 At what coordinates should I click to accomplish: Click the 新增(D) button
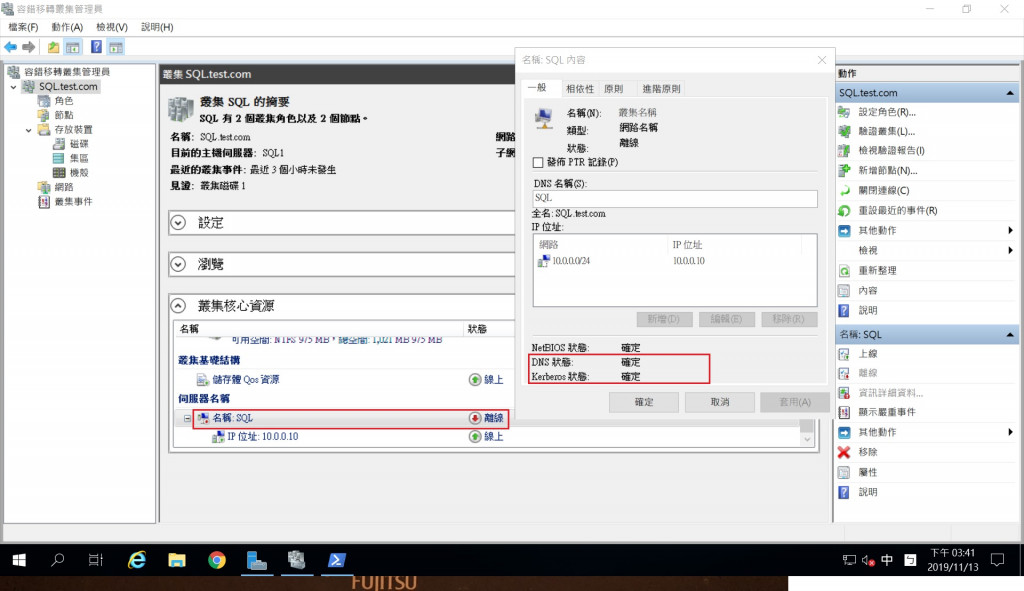(x=664, y=319)
